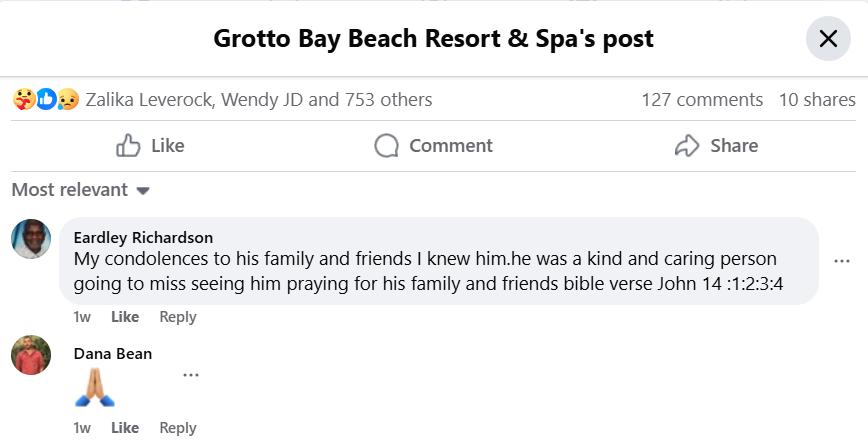
Task: Open Dana Bean's profile name link
Action: pyautogui.click(x=113, y=353)
